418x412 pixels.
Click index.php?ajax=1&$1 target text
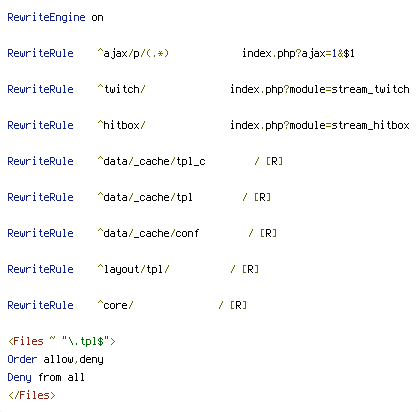tap(298, 53)
